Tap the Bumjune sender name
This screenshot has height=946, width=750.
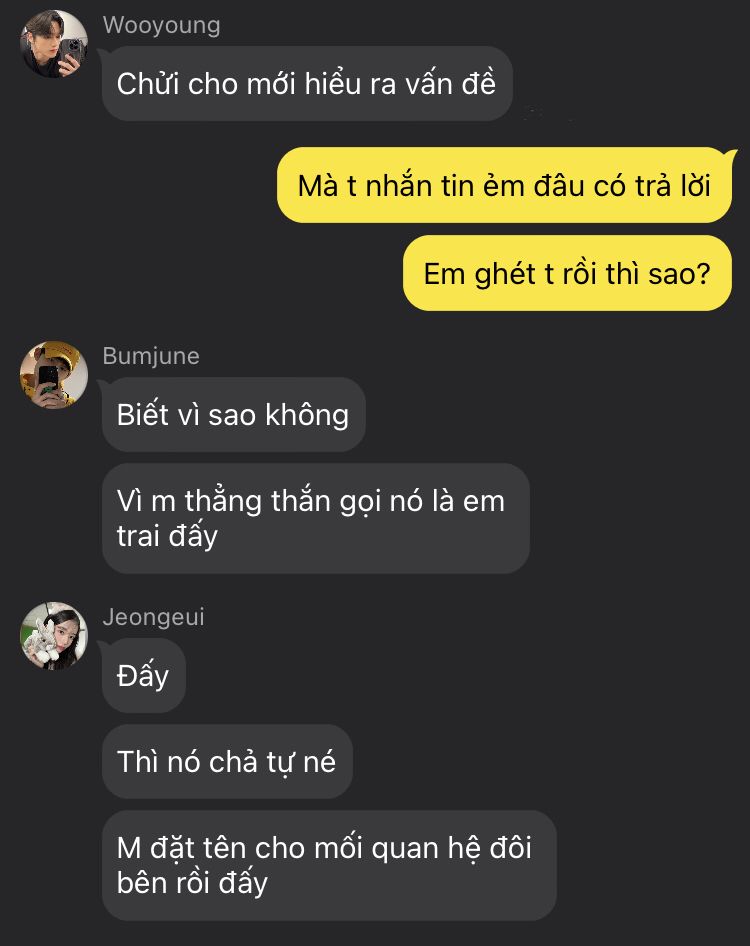151,356
